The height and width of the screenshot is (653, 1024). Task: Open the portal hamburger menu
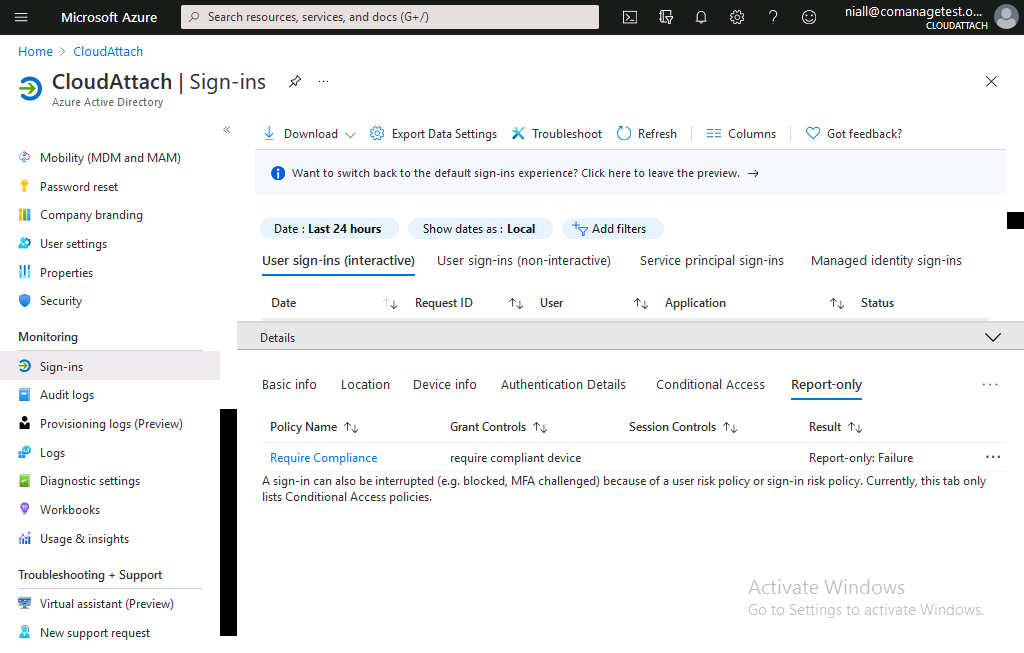21,17
